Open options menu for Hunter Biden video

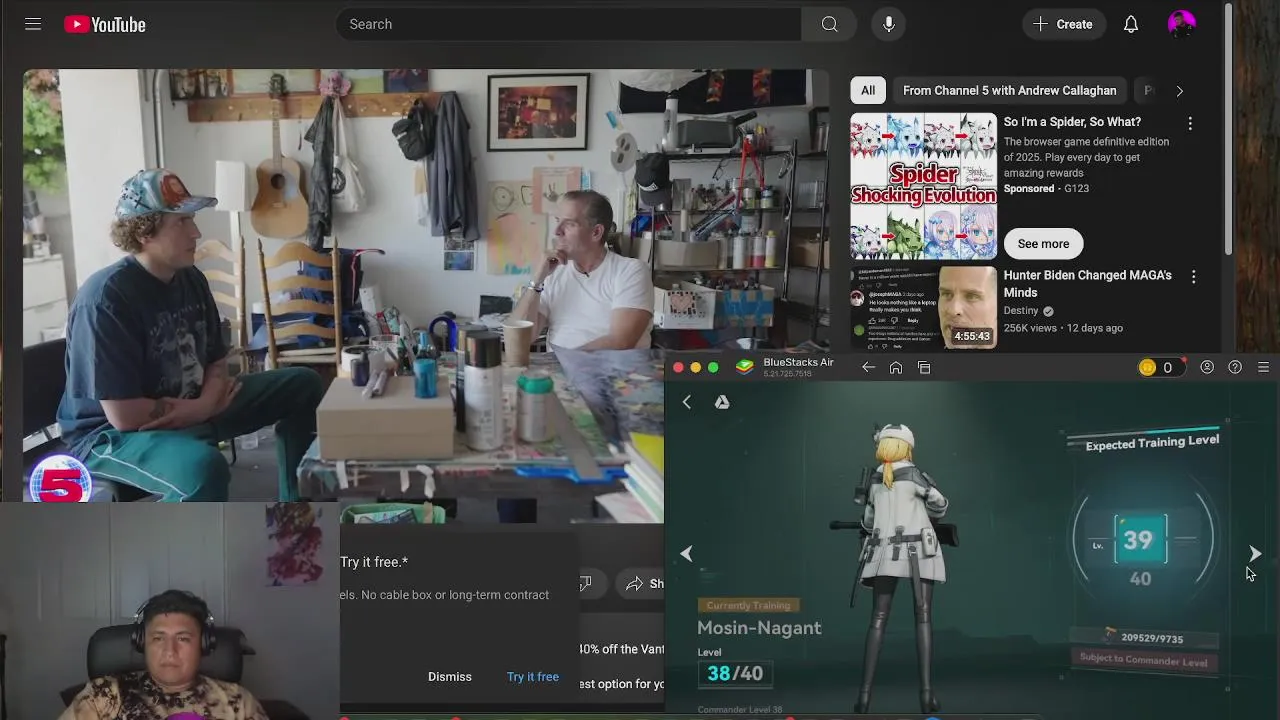(1193, 276)
